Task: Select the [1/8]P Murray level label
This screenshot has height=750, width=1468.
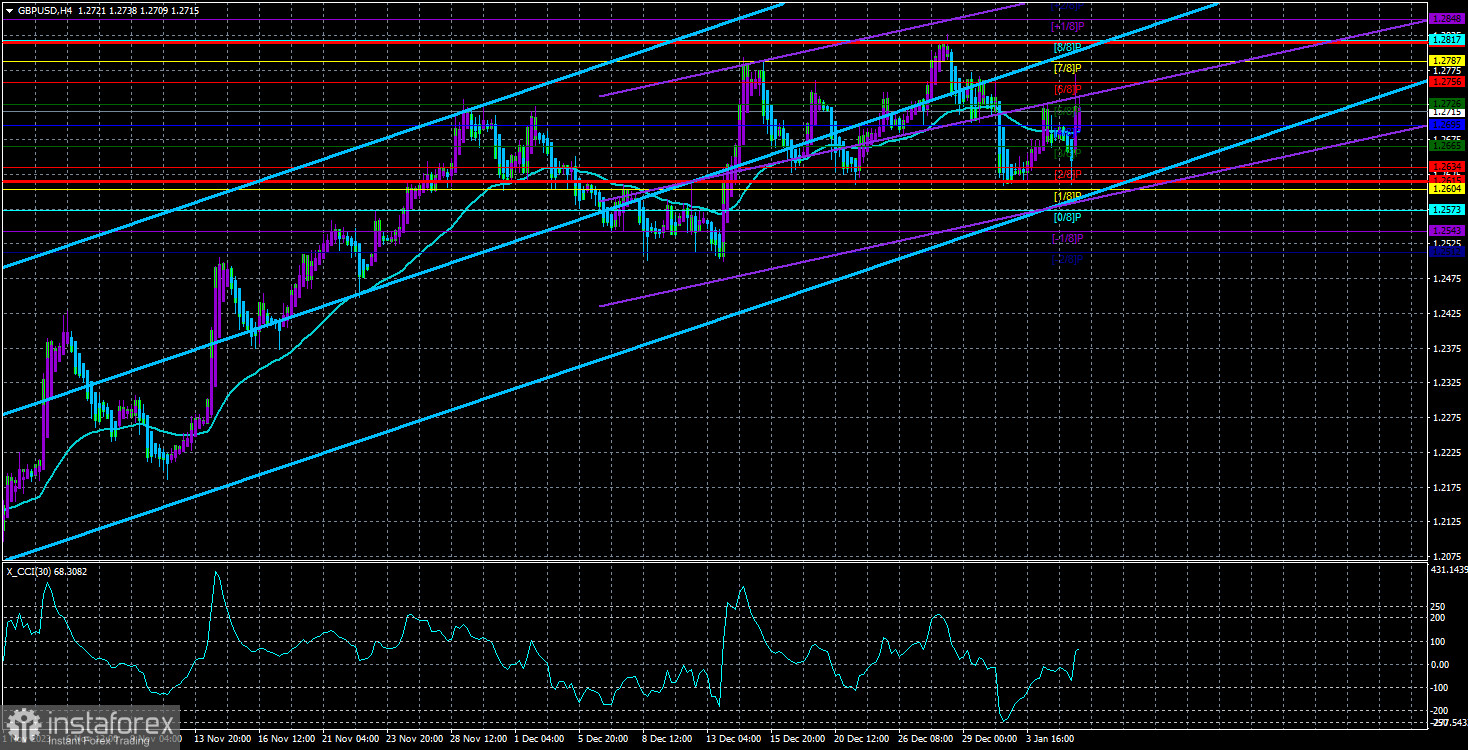Action: tap(1067, 196)
